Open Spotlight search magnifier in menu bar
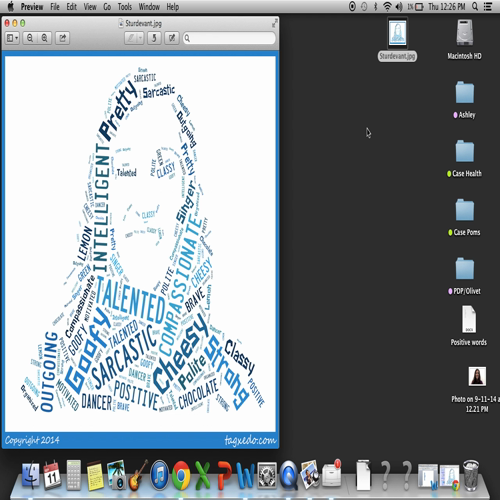500x500 pixels. 475,6
